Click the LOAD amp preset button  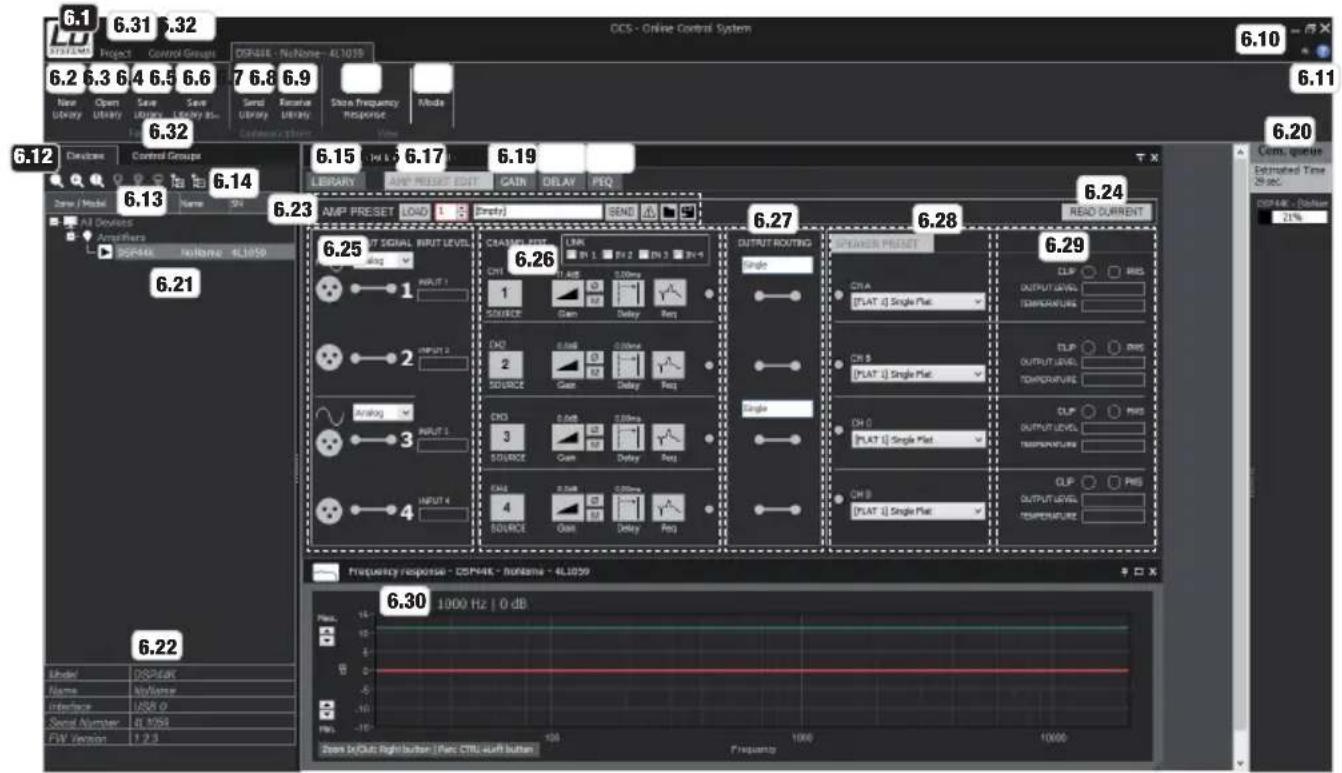tap(414, 212)
